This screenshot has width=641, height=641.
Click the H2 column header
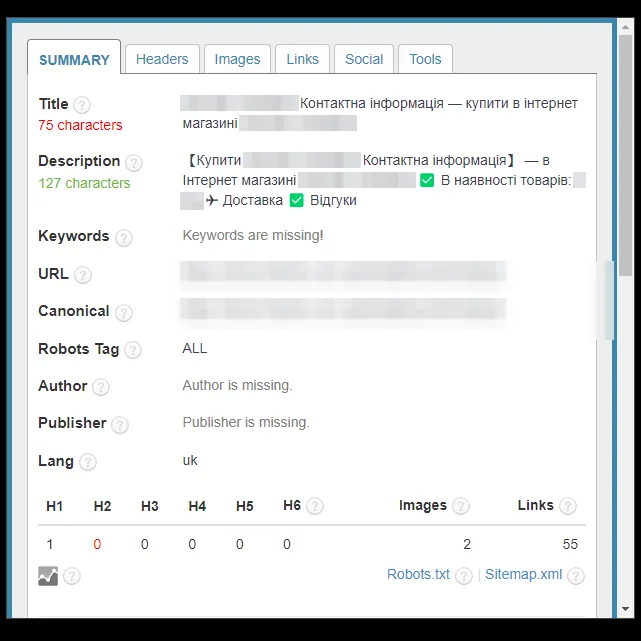click(102, 506)
